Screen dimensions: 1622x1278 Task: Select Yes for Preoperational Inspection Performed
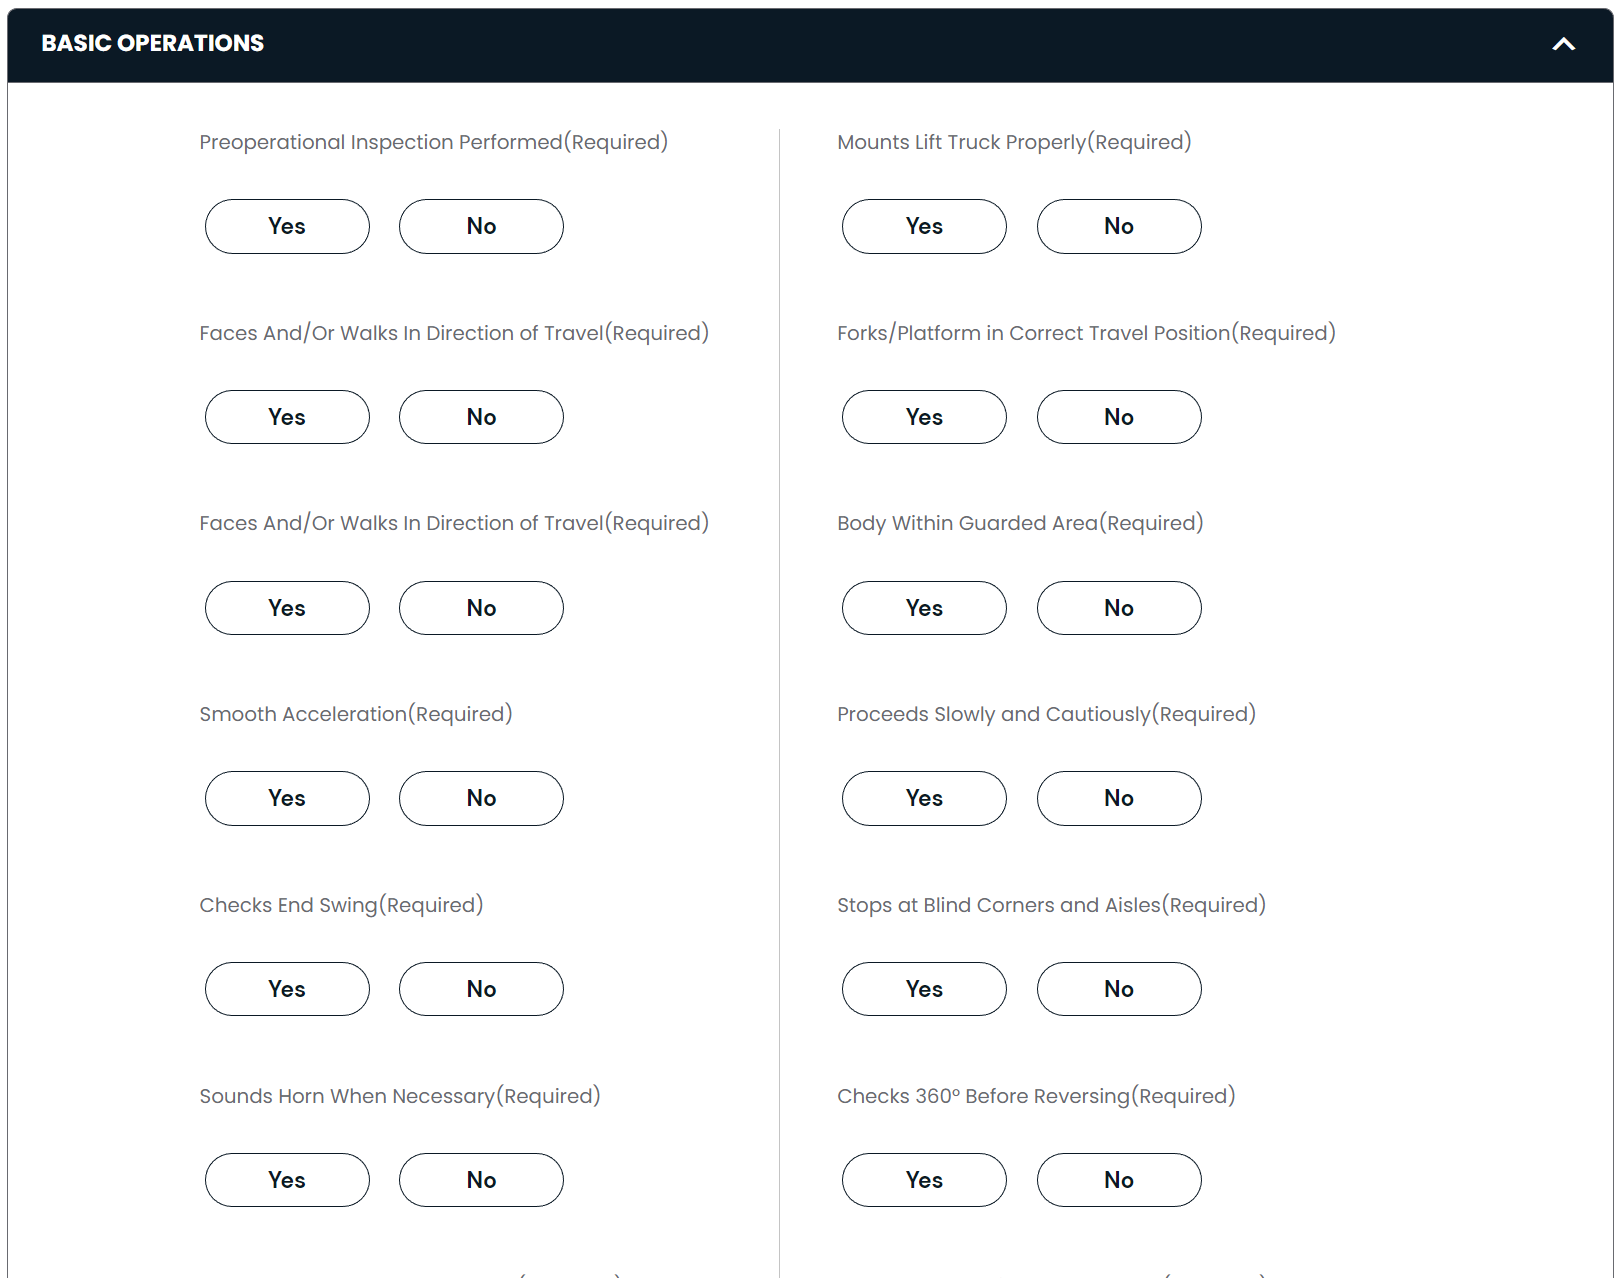click(x=287, y=226)
